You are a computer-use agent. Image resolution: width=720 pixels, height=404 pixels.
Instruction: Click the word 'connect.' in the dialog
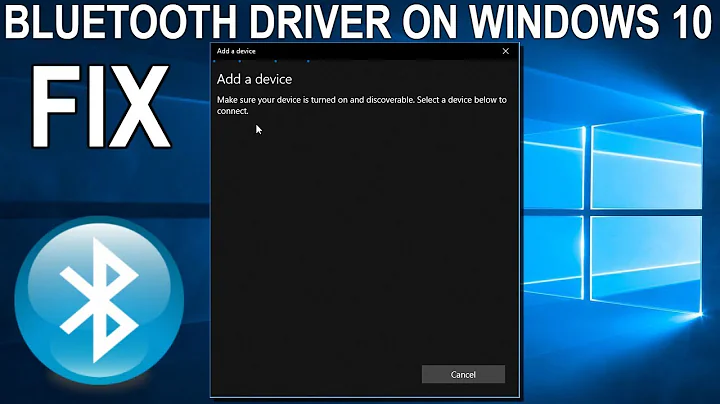tap(232, 111)
